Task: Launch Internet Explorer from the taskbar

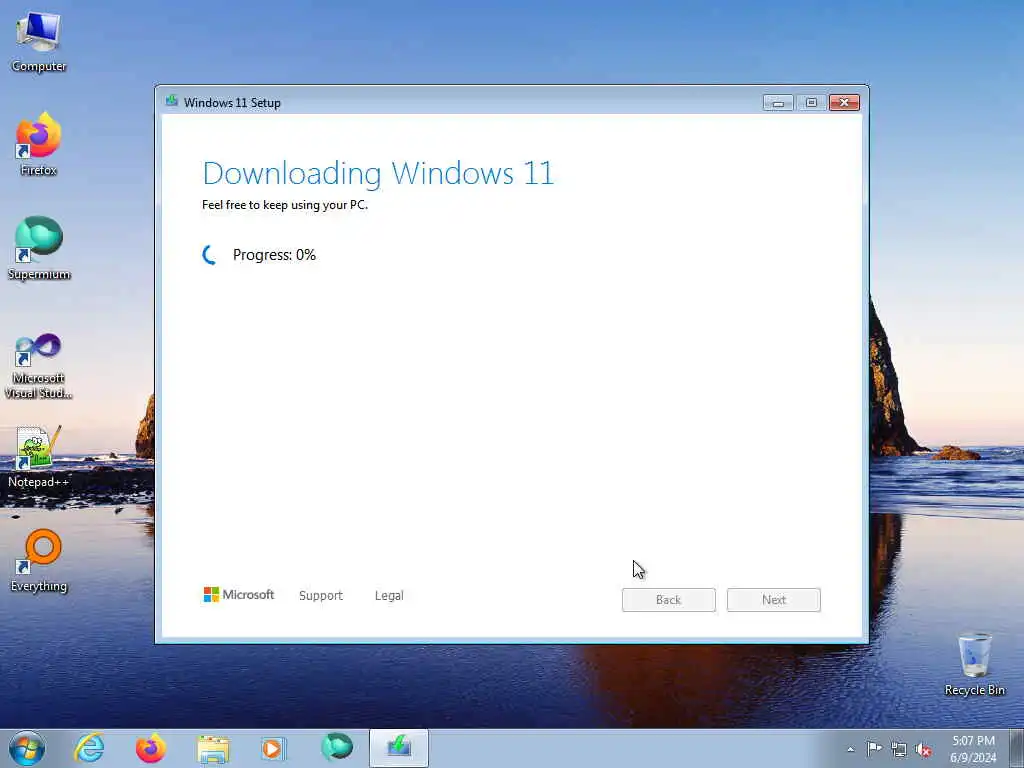Action: tap(89, 748)
